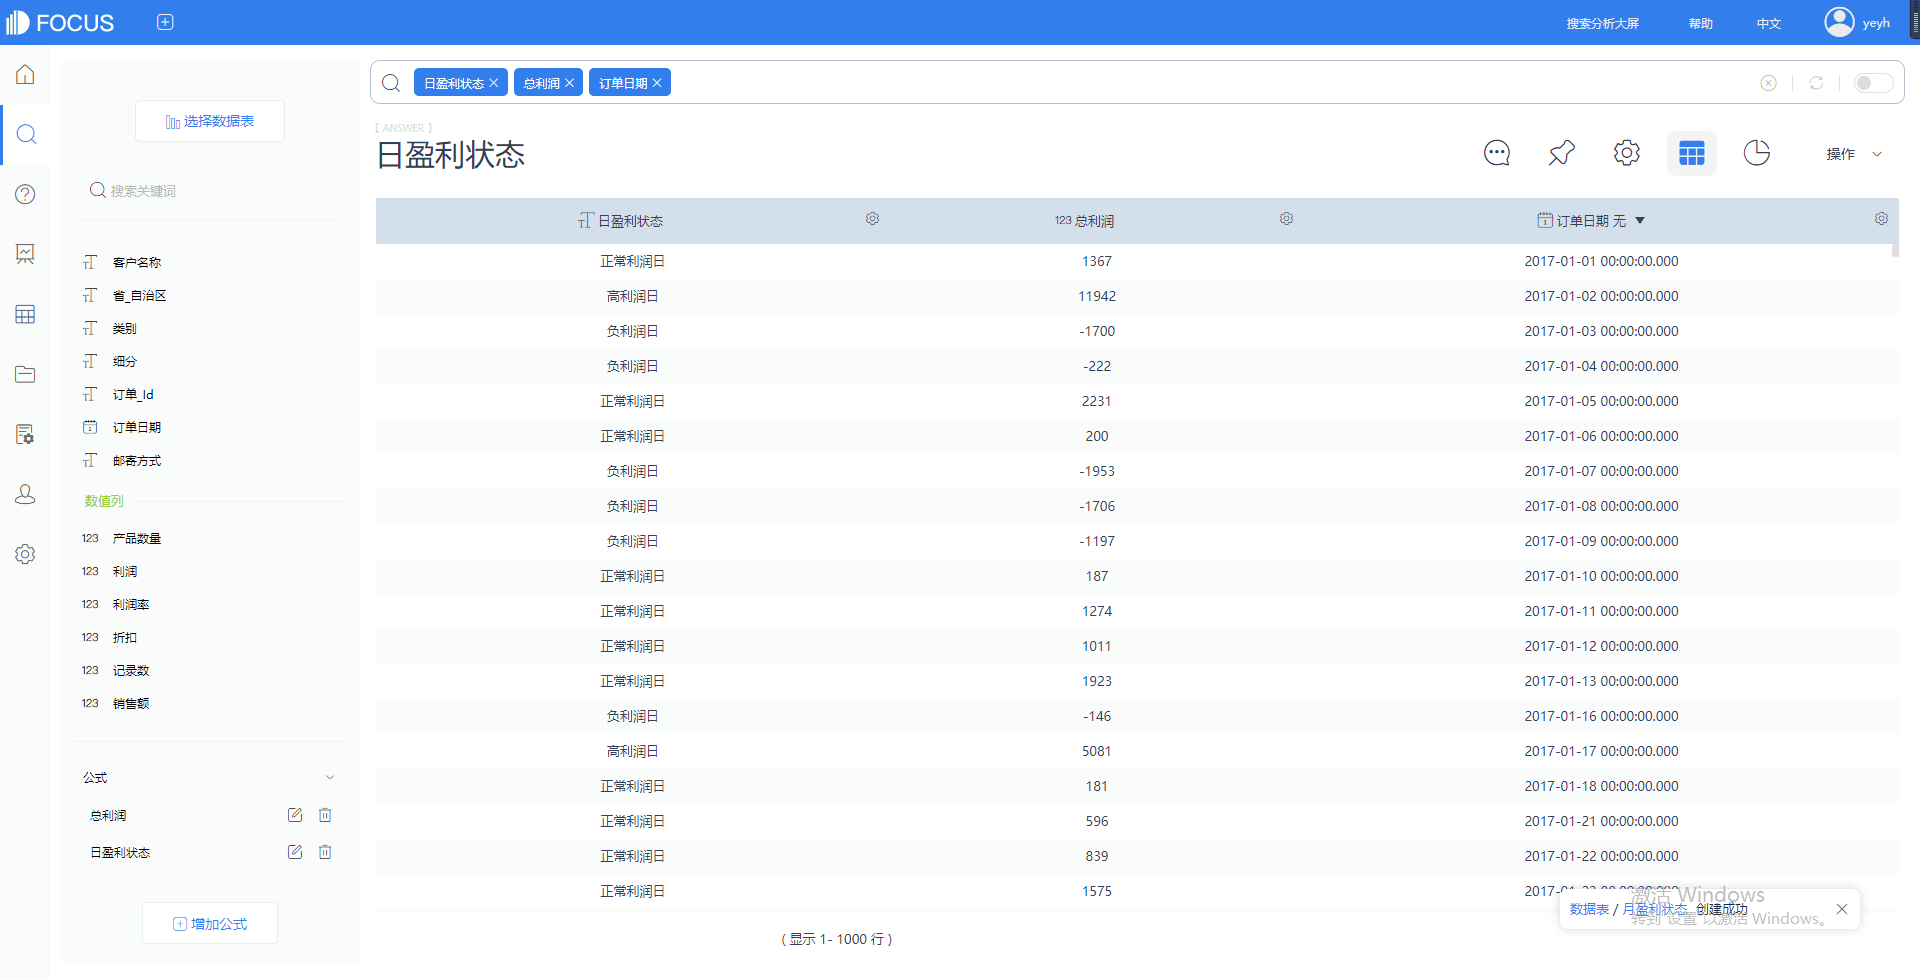Pin answer to pinboard

point(1562,153)
